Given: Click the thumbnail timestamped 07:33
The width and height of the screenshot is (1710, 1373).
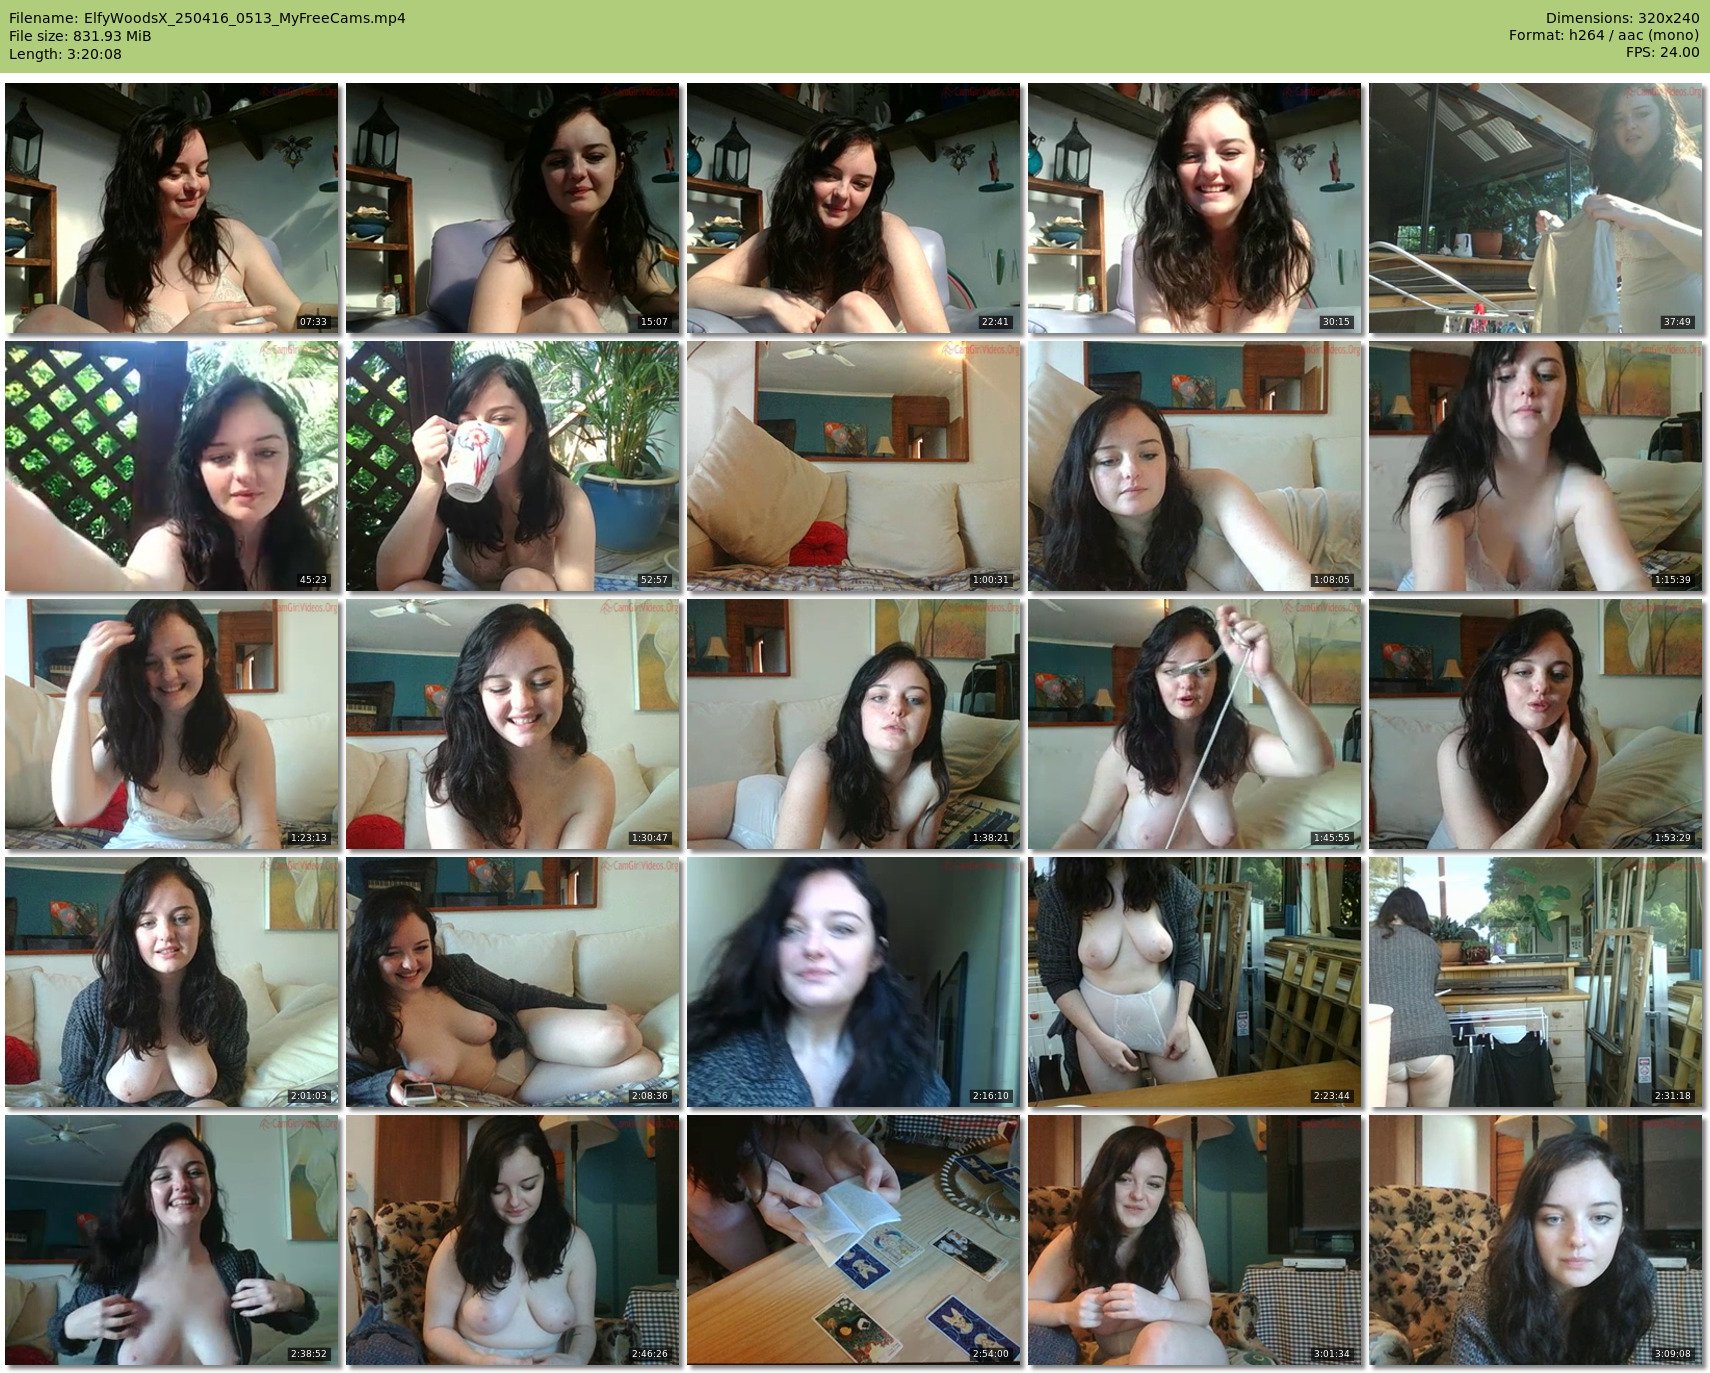Looking at the screenshot, I should [171, 208].
